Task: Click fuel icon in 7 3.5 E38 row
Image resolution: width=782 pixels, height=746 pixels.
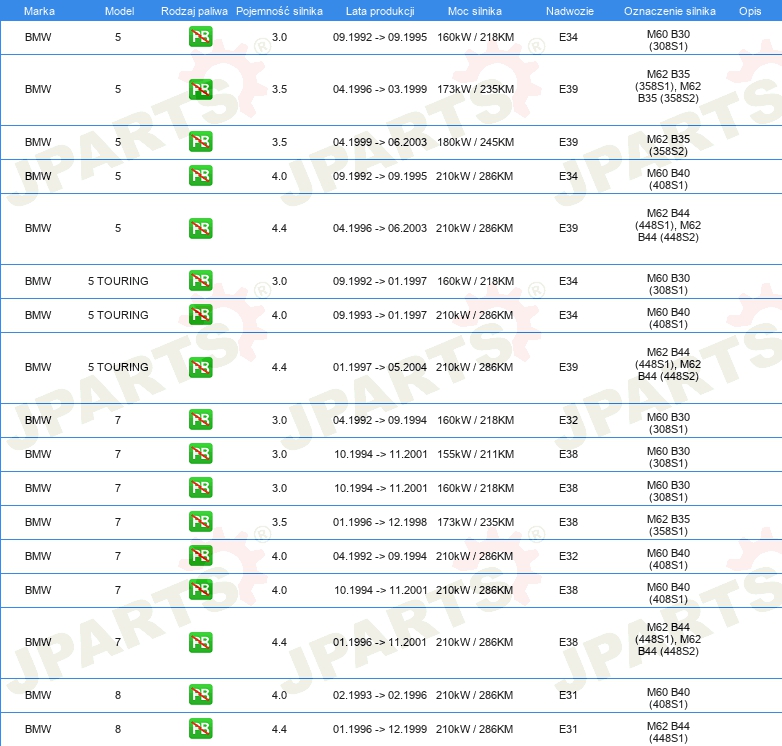Action: pos(200,522)
